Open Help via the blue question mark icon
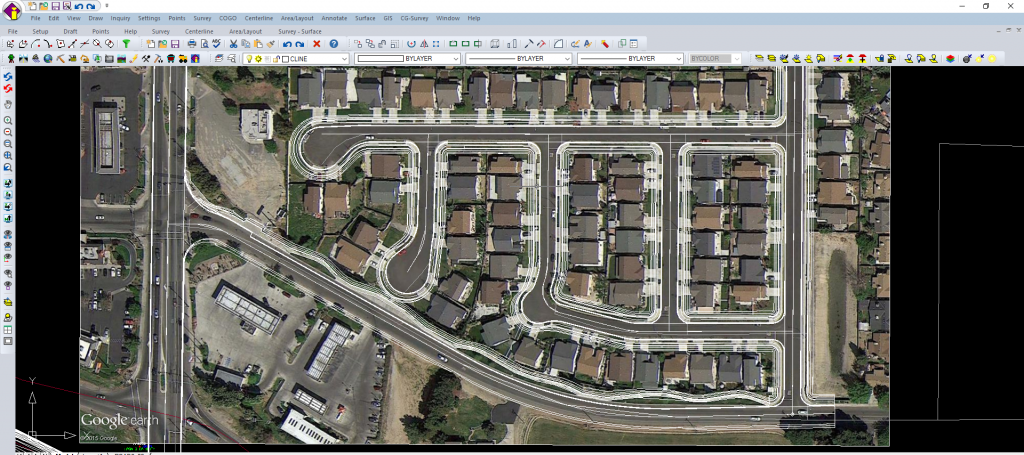 (333, 44)
